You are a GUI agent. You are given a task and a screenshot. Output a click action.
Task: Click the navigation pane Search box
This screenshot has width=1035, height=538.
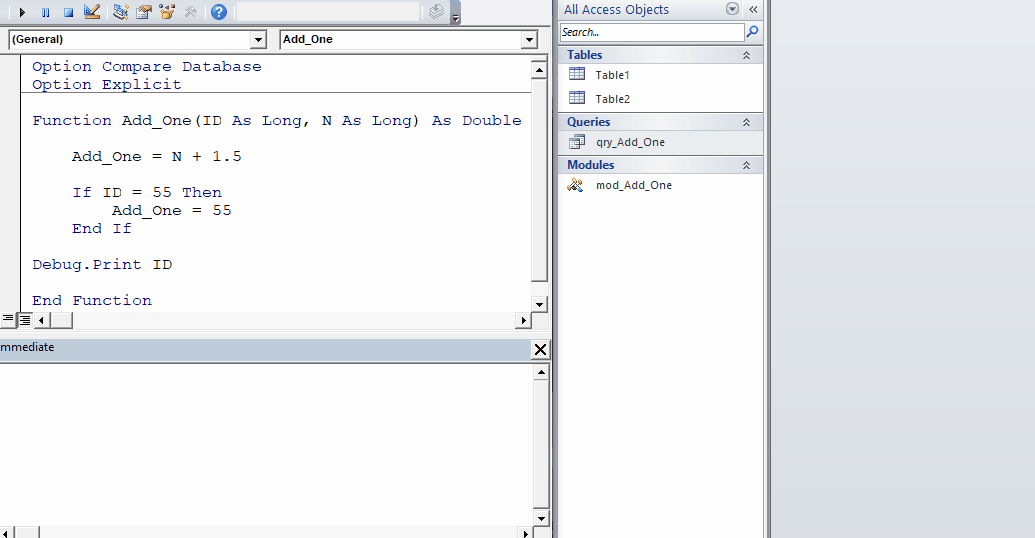[x=651, y=32]
